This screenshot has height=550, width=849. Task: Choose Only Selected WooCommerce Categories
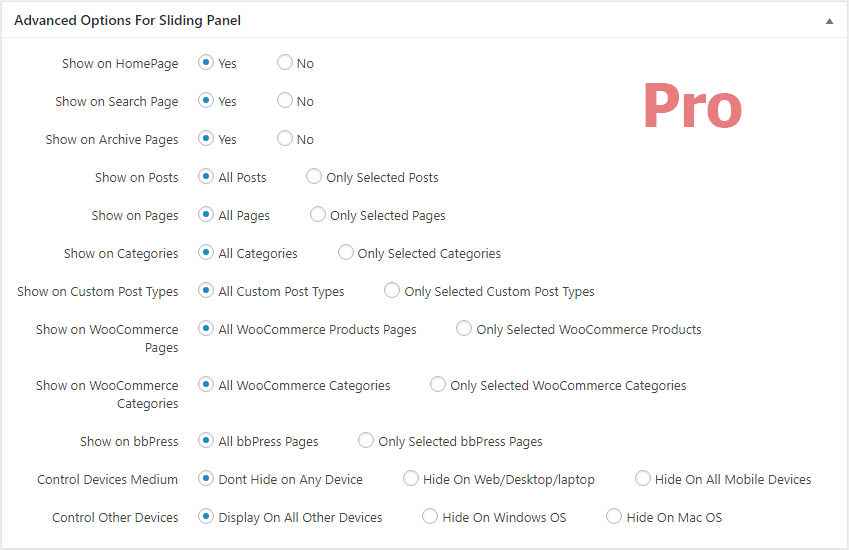[438, 384]
